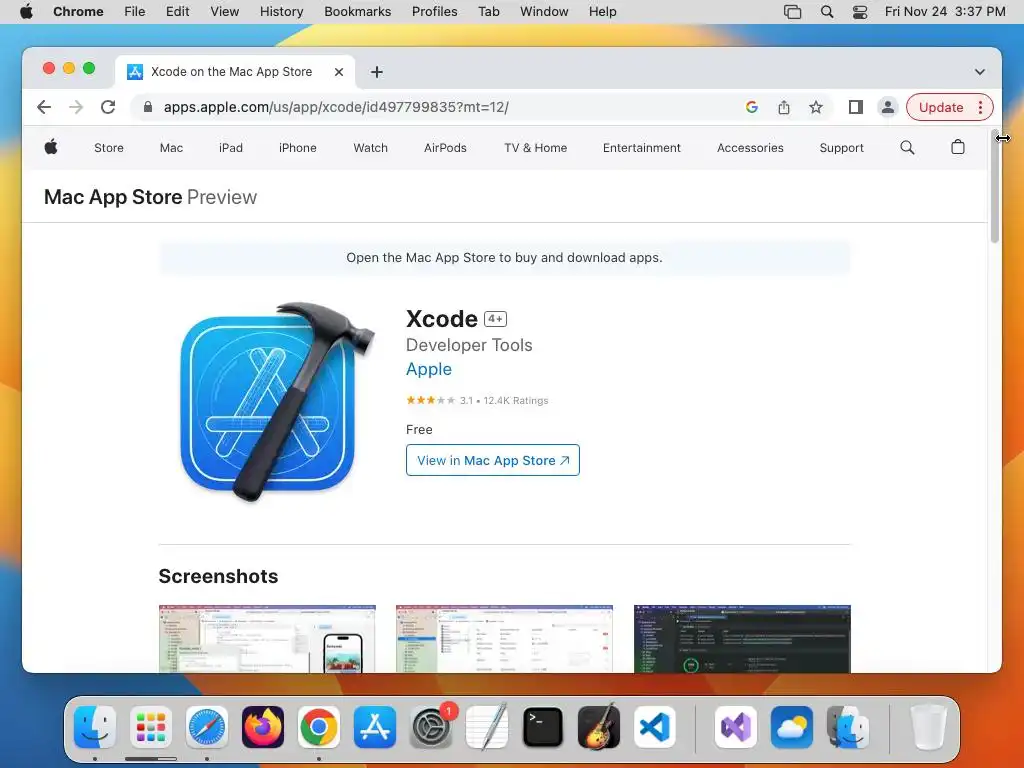Open the Bookmarks menu
Screen dimensions: 1024x768
357,11
